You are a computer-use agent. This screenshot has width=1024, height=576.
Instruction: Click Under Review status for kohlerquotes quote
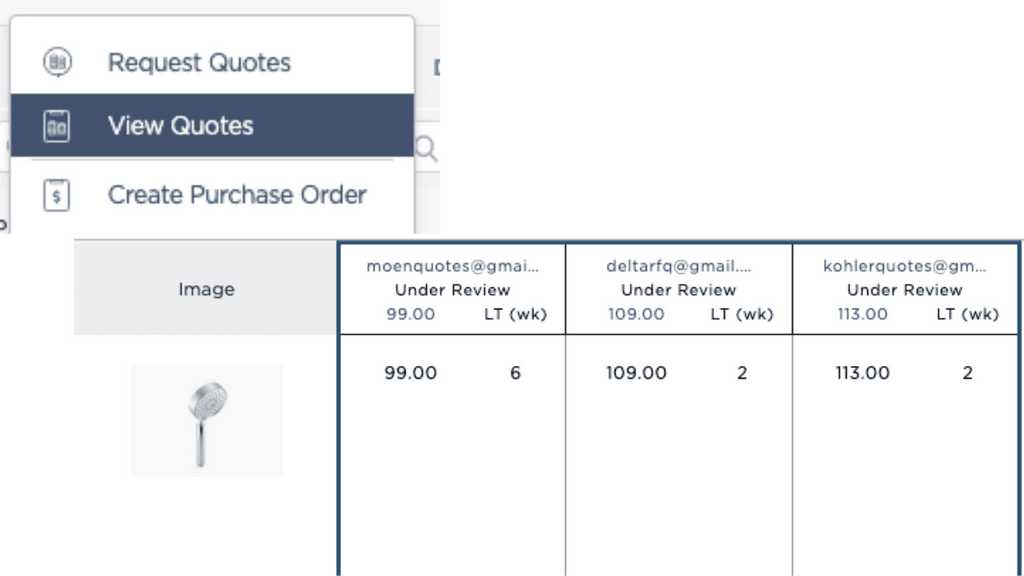(x=904, y=290)
